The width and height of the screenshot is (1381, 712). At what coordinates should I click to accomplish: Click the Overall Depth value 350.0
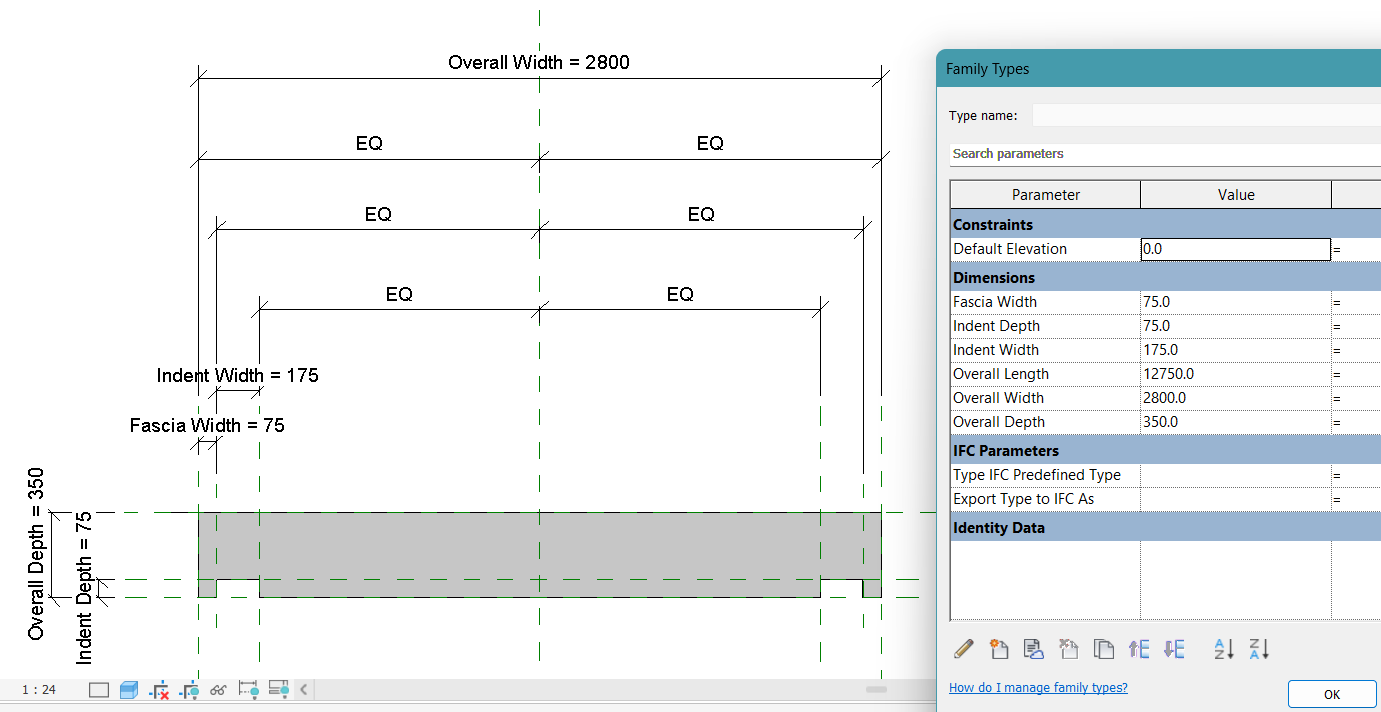click(1236, 422)
